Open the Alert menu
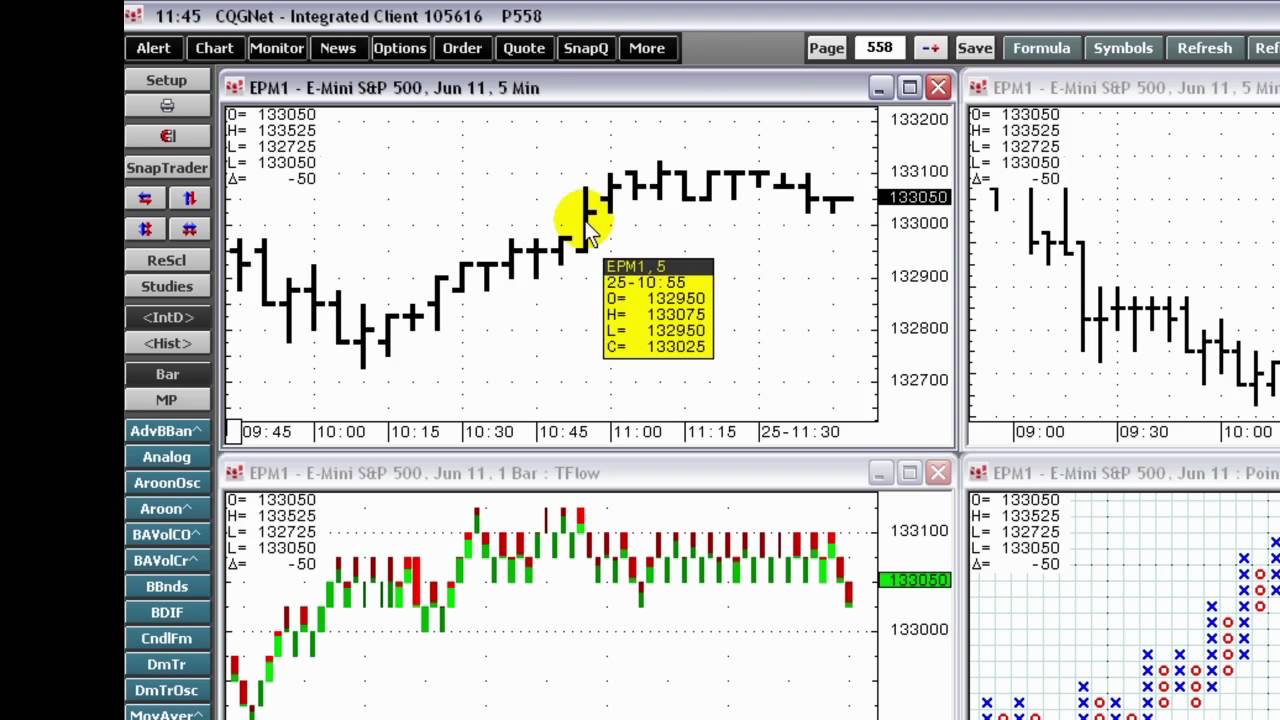Viewport: 1280px width, 720px height. [153, 48]
